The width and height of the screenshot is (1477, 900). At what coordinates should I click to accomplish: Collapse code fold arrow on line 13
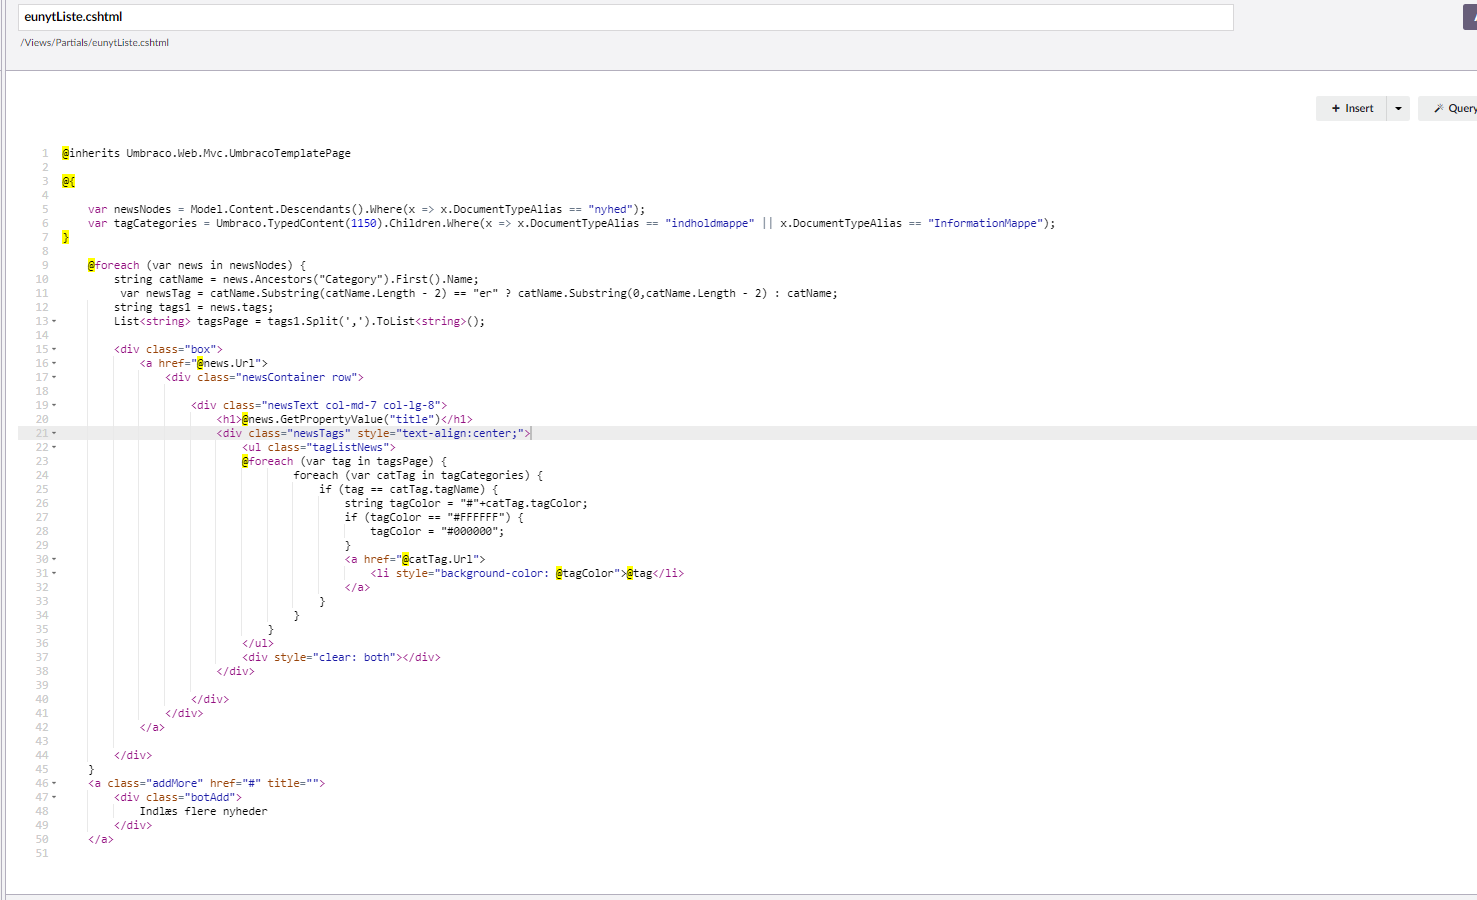(54, 321)
